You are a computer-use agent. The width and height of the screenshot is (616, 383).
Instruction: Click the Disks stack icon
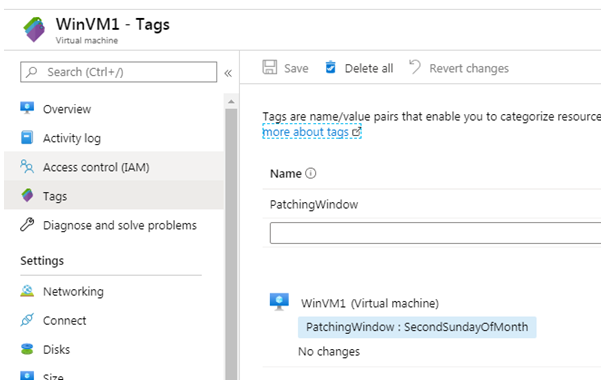(27, 349)
